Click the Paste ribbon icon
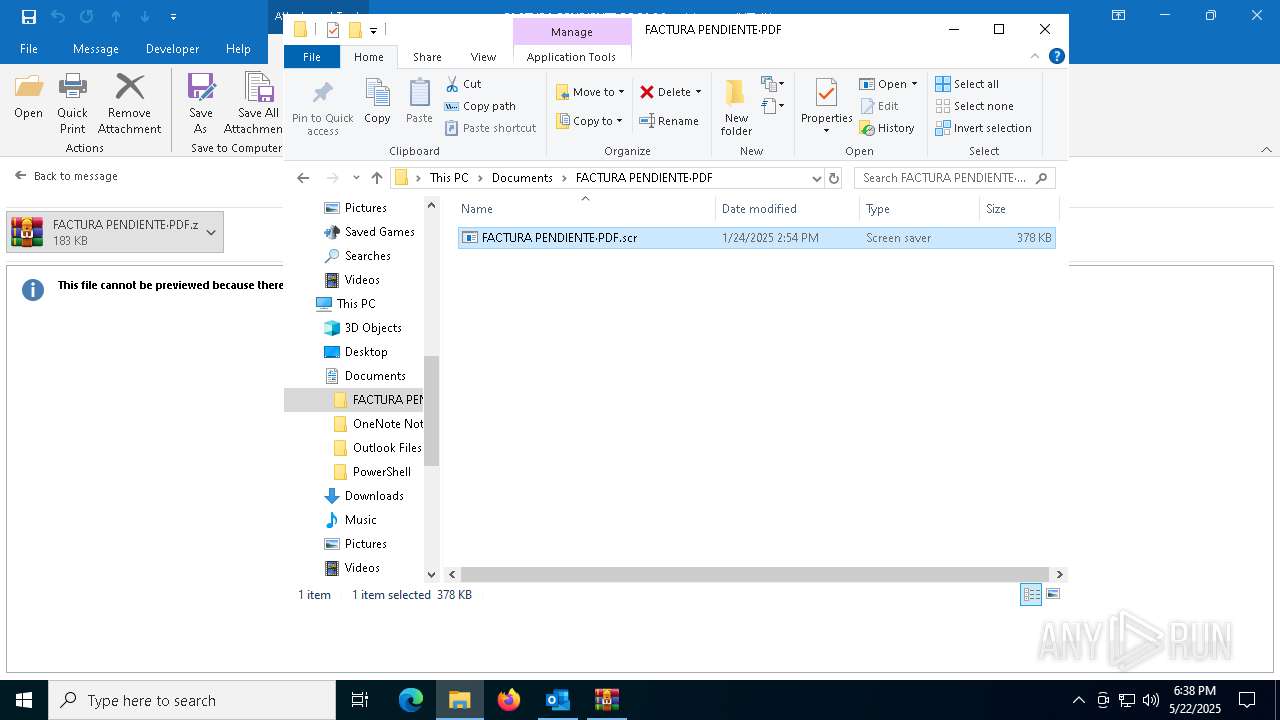This screenshot has height=720, width=1280. click(419, 102)
